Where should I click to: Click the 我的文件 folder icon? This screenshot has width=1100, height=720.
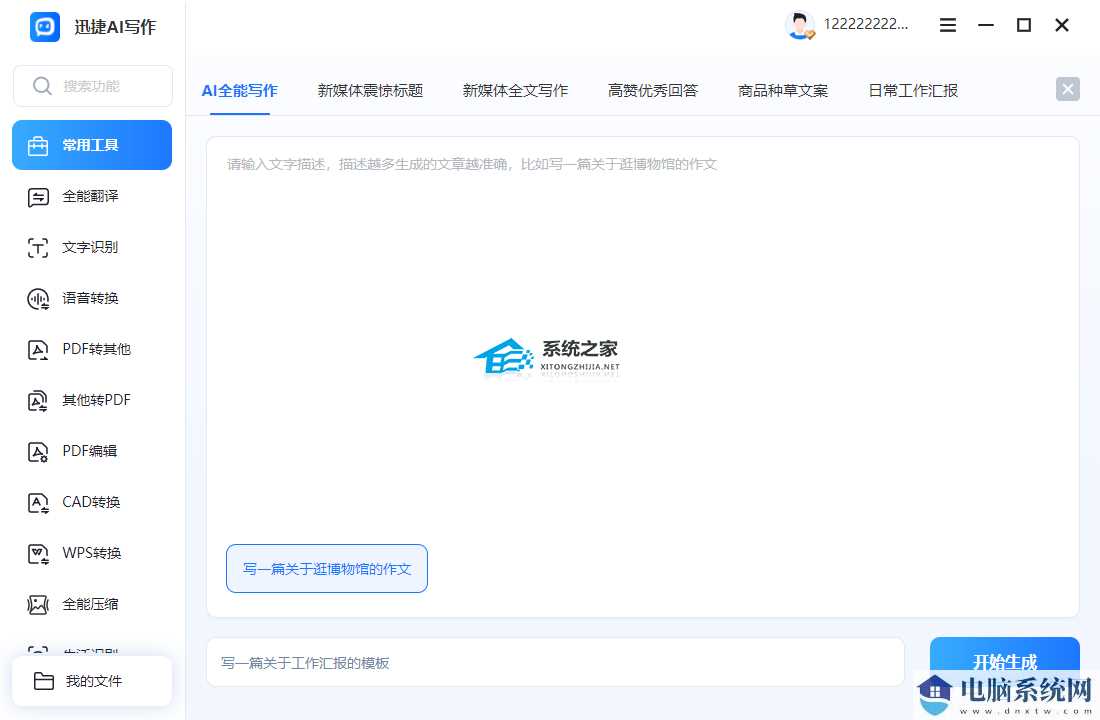[x=44, y=681]
